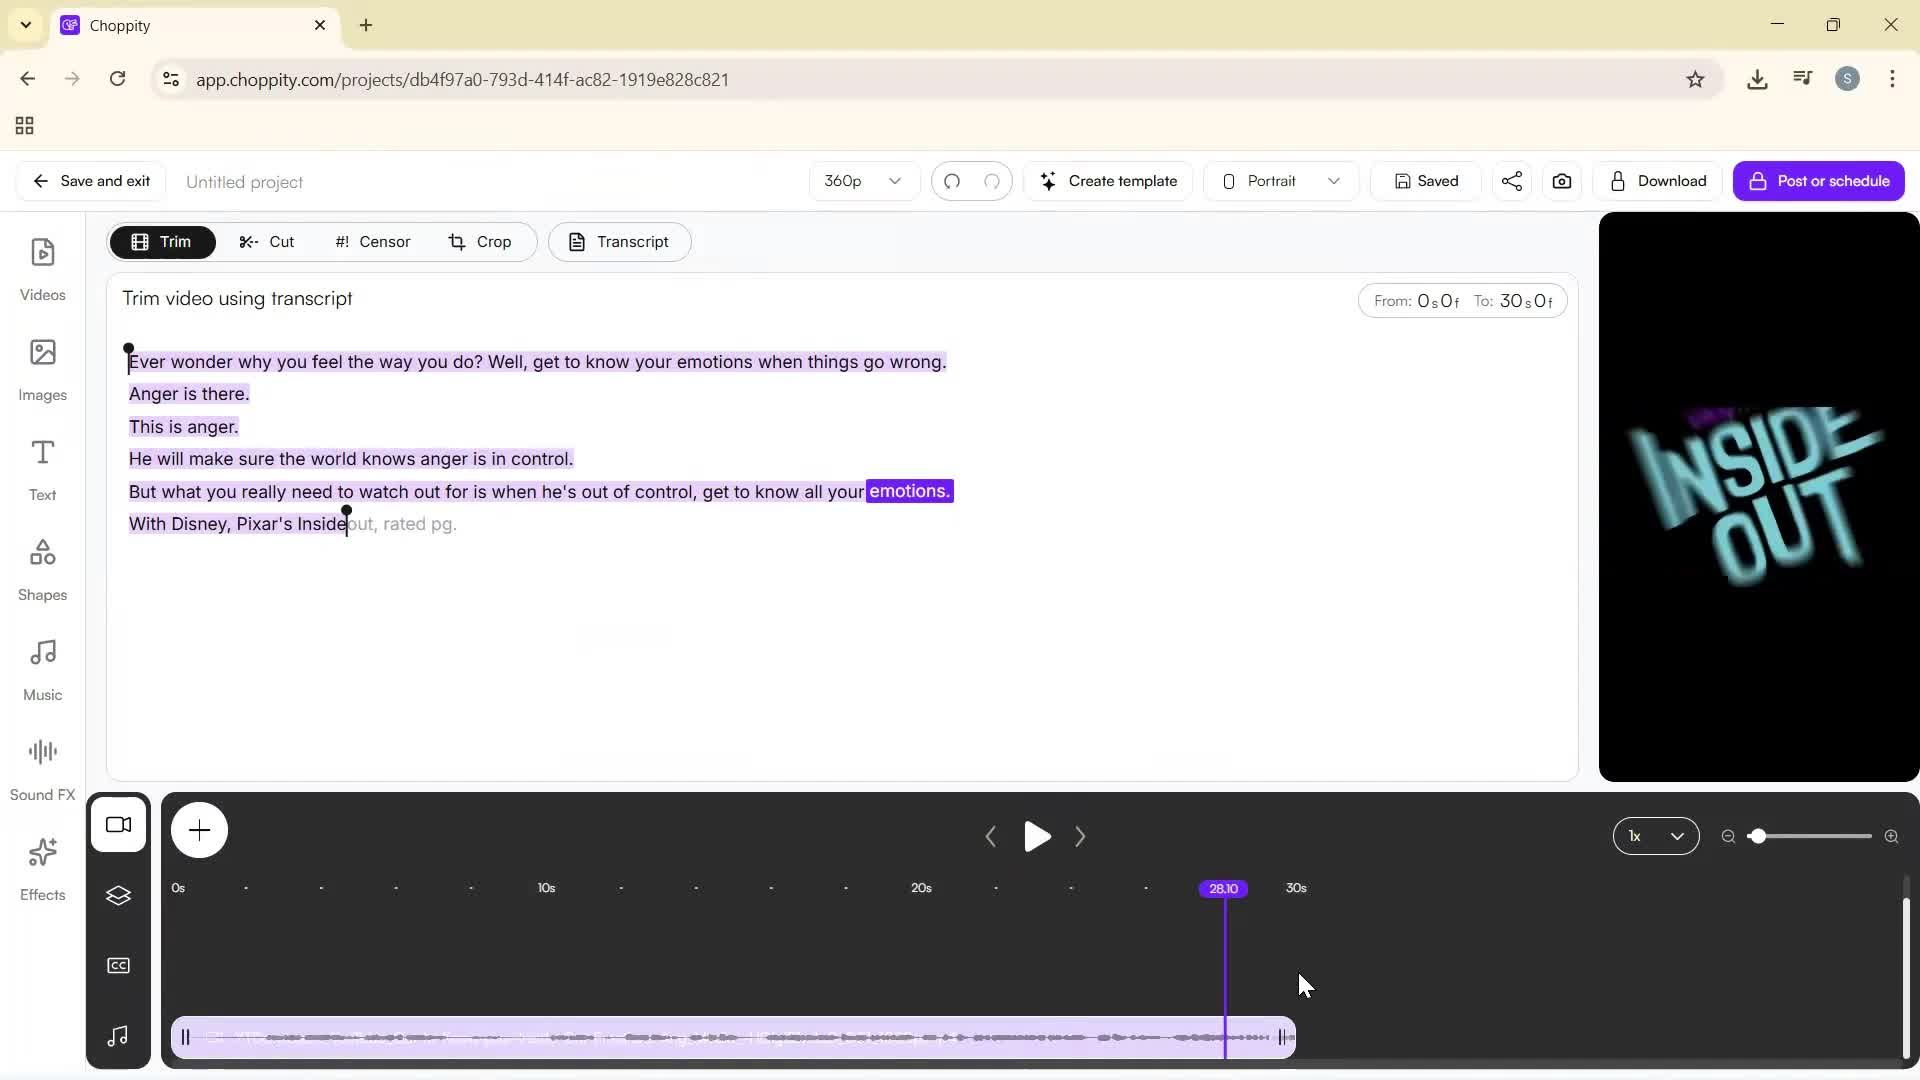Share the project via share icon
This screenshot has height=1080, width=1920.
tap(1511, 181)
